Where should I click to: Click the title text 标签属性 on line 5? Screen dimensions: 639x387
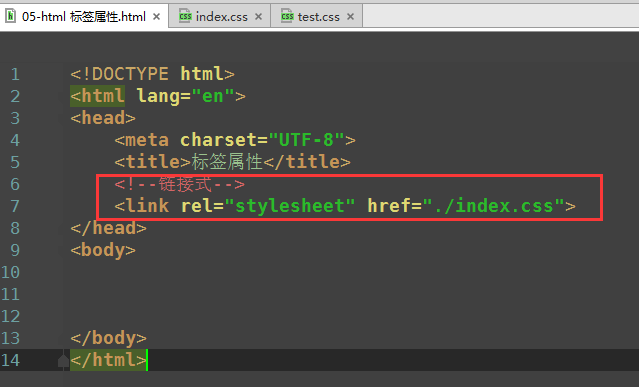[227, 162]
